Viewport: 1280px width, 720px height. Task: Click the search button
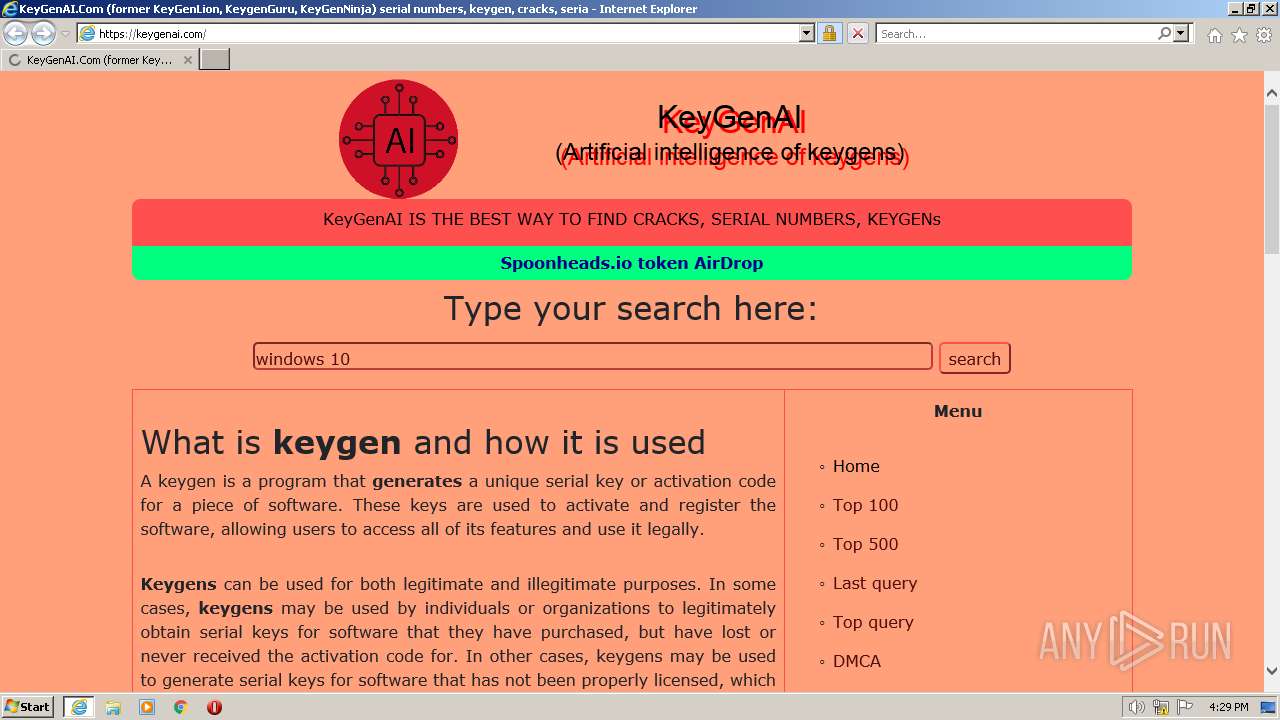pos(974,358)
